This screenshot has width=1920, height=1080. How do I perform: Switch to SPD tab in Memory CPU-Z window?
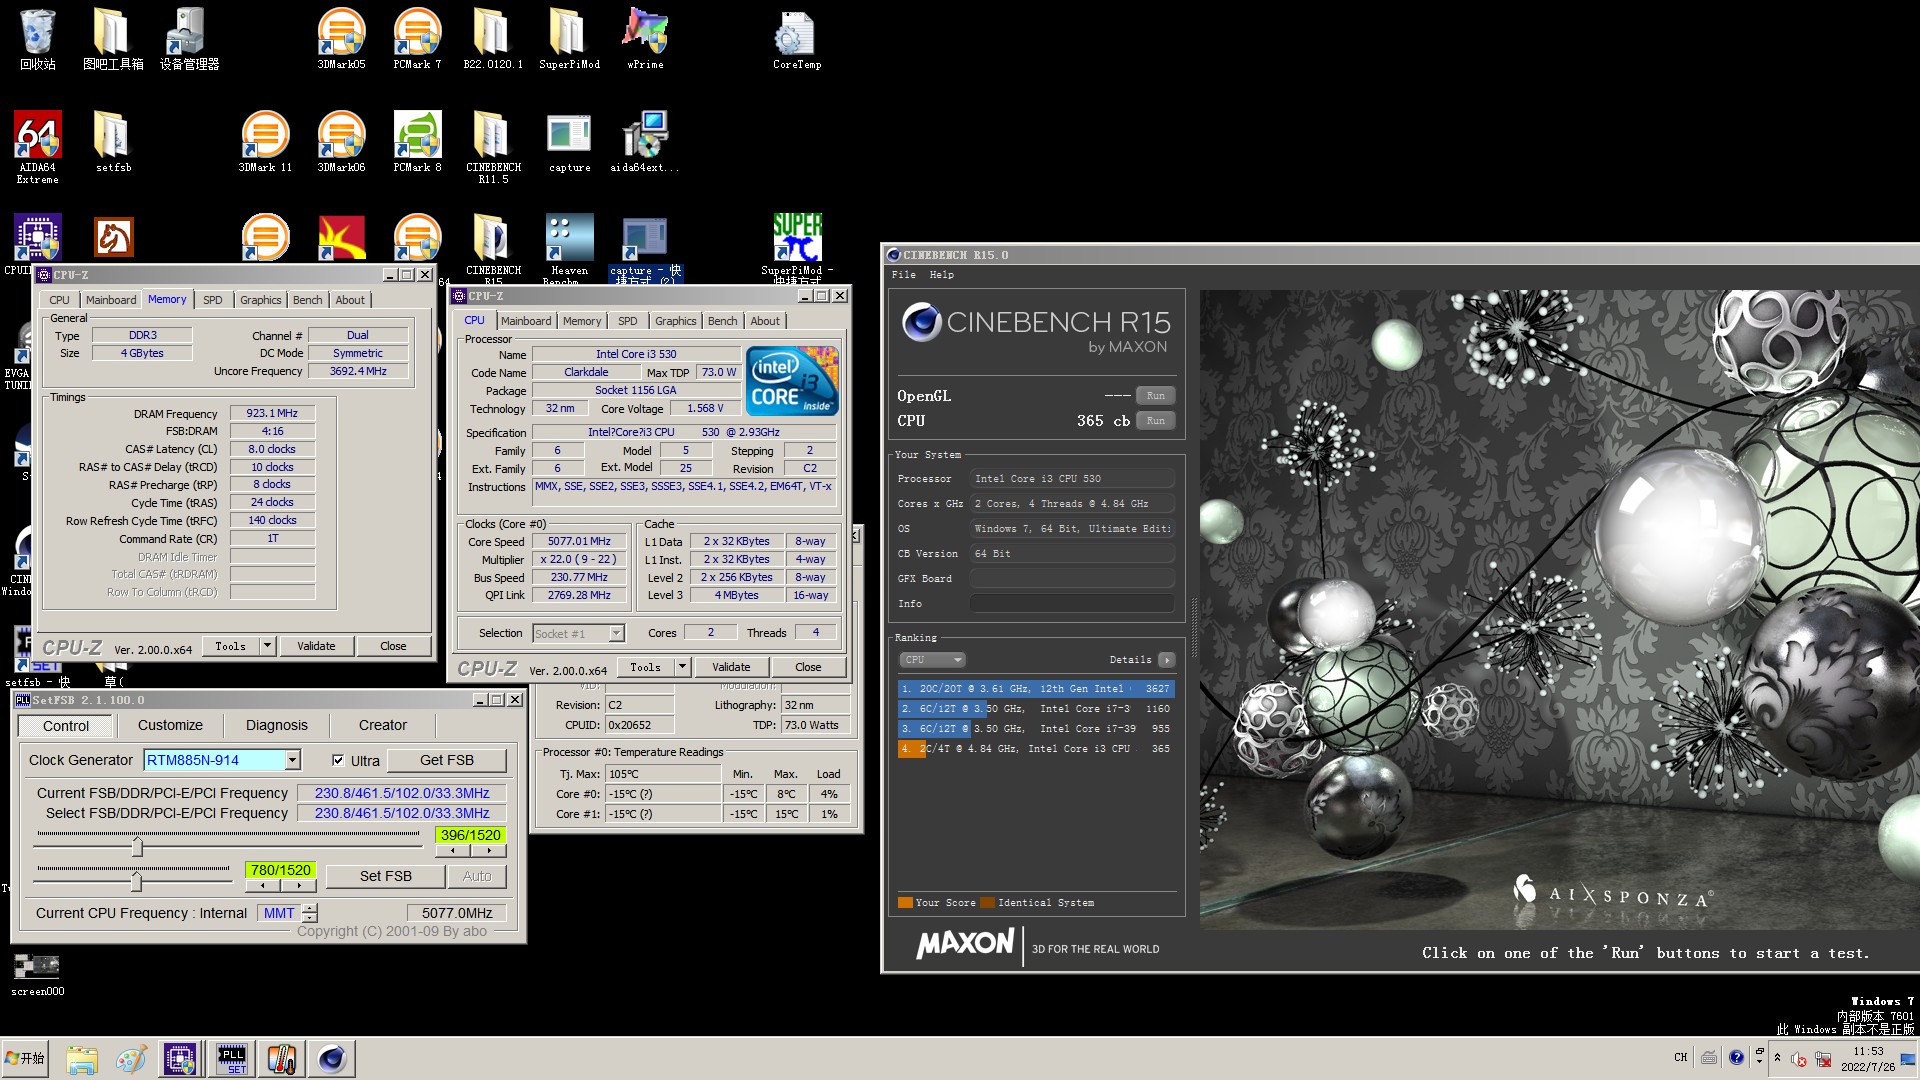pyautogui.click(x=213, y=300)
